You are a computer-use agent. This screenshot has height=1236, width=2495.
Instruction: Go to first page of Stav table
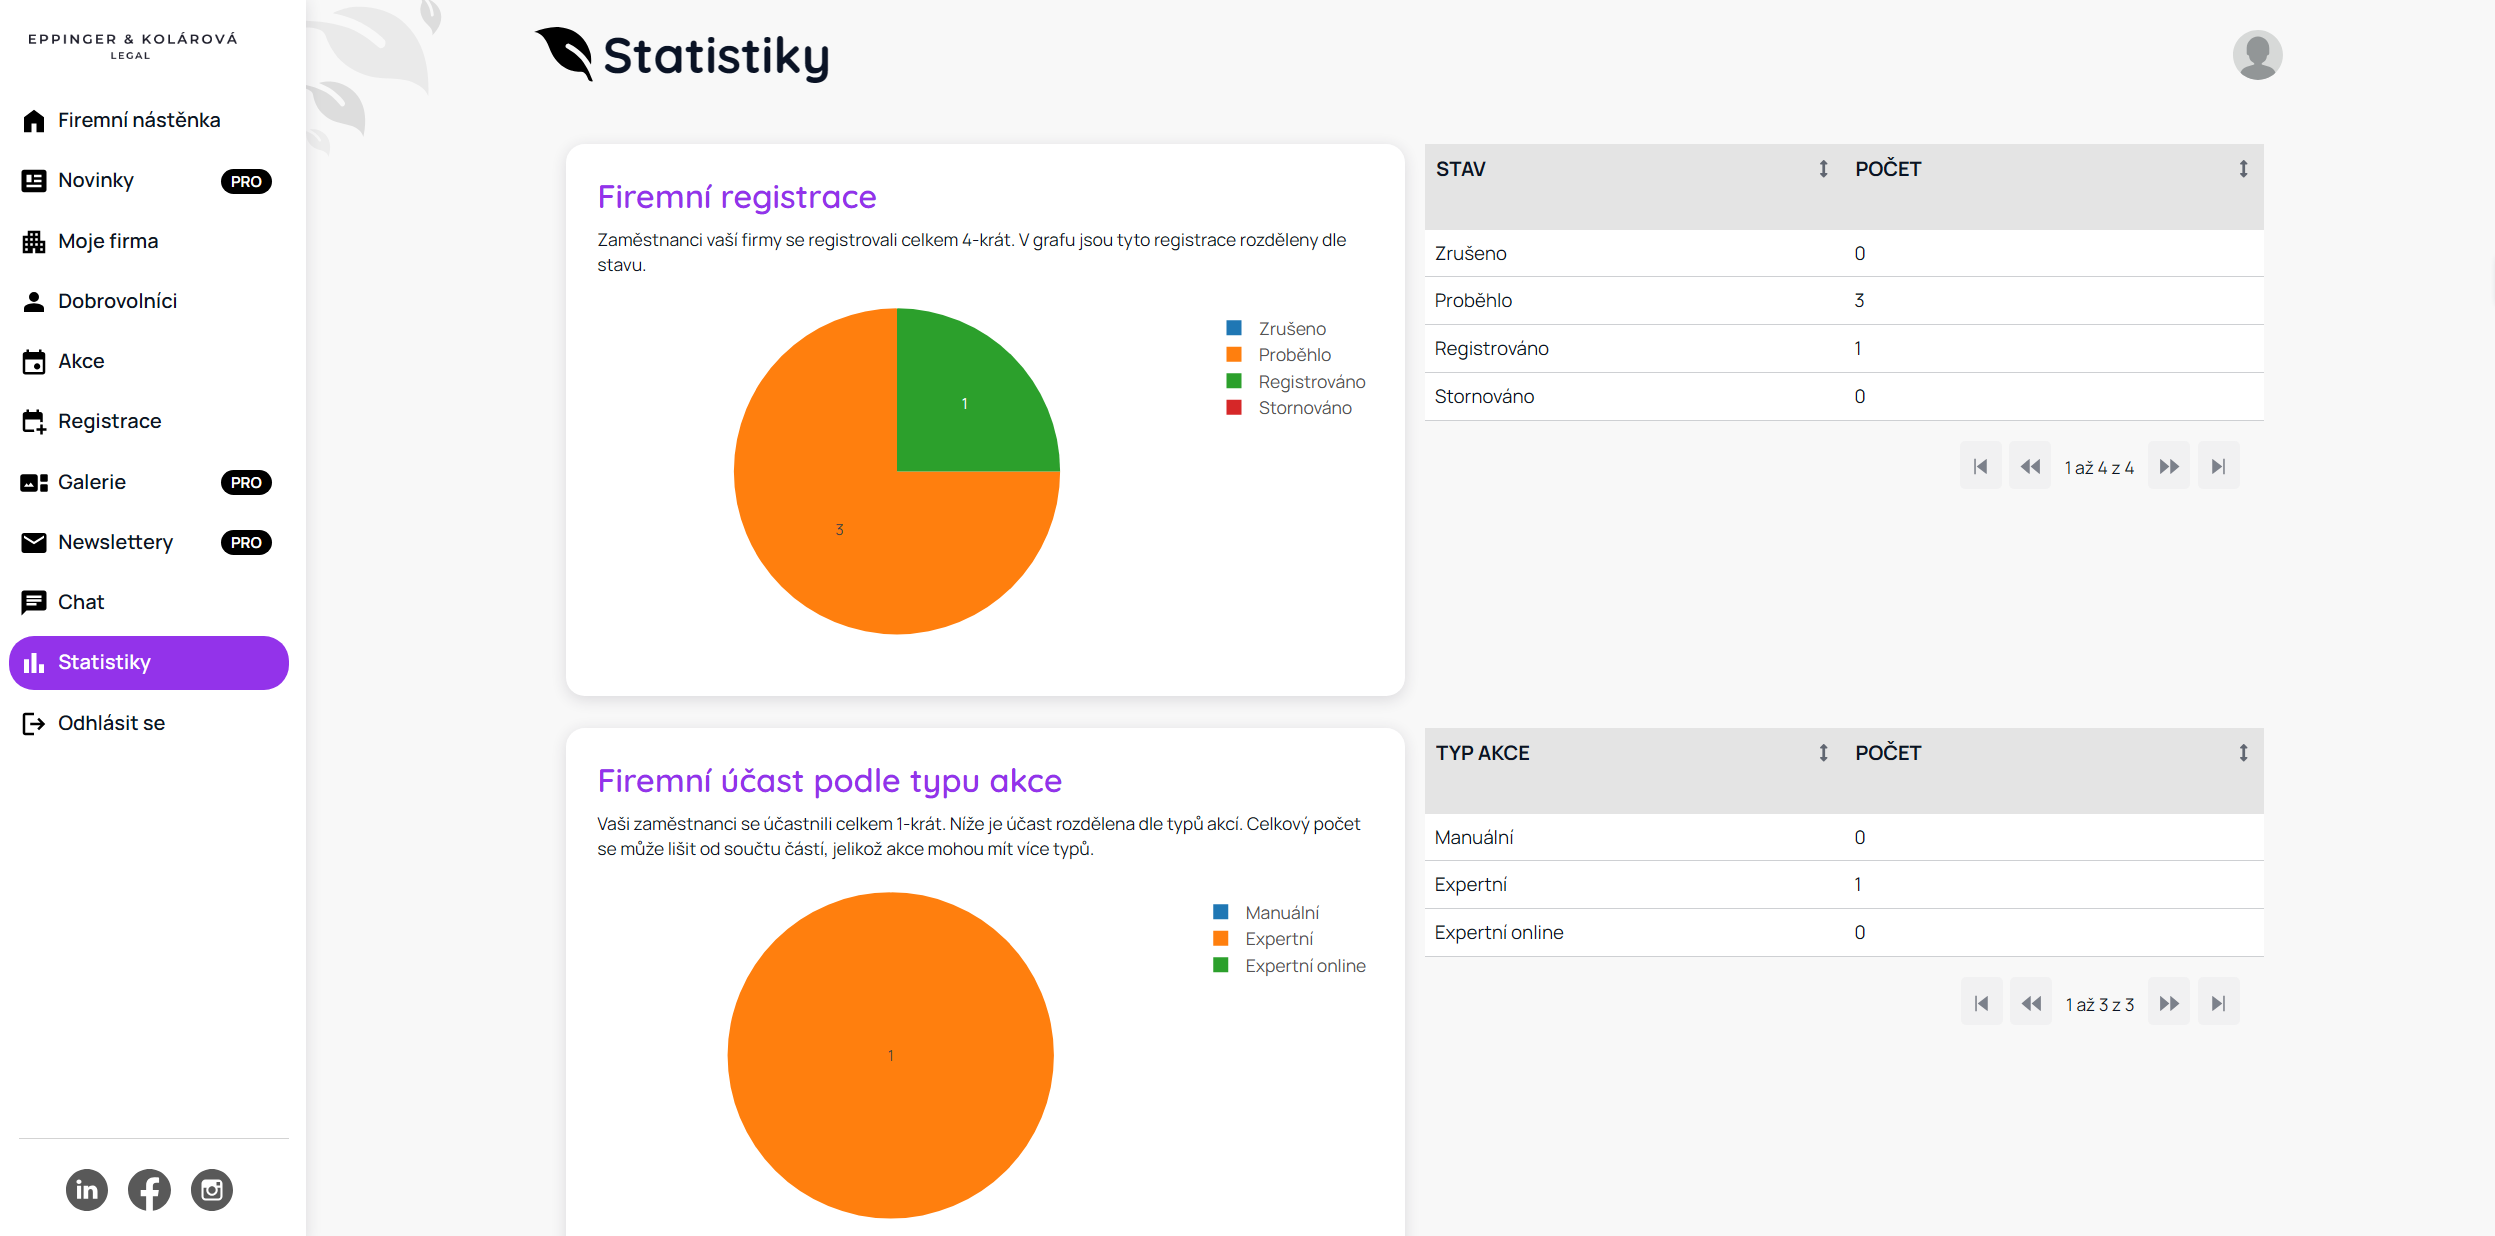1980,467
